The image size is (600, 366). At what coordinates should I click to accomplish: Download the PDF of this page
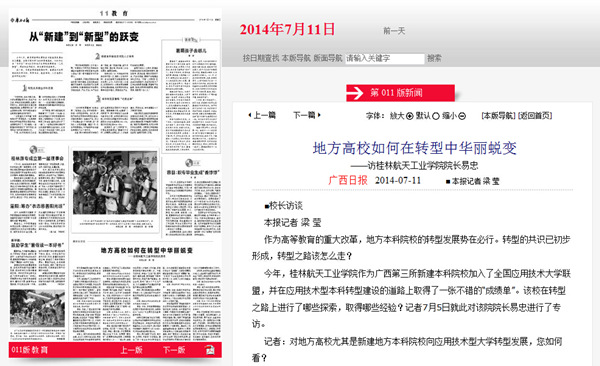209,350
